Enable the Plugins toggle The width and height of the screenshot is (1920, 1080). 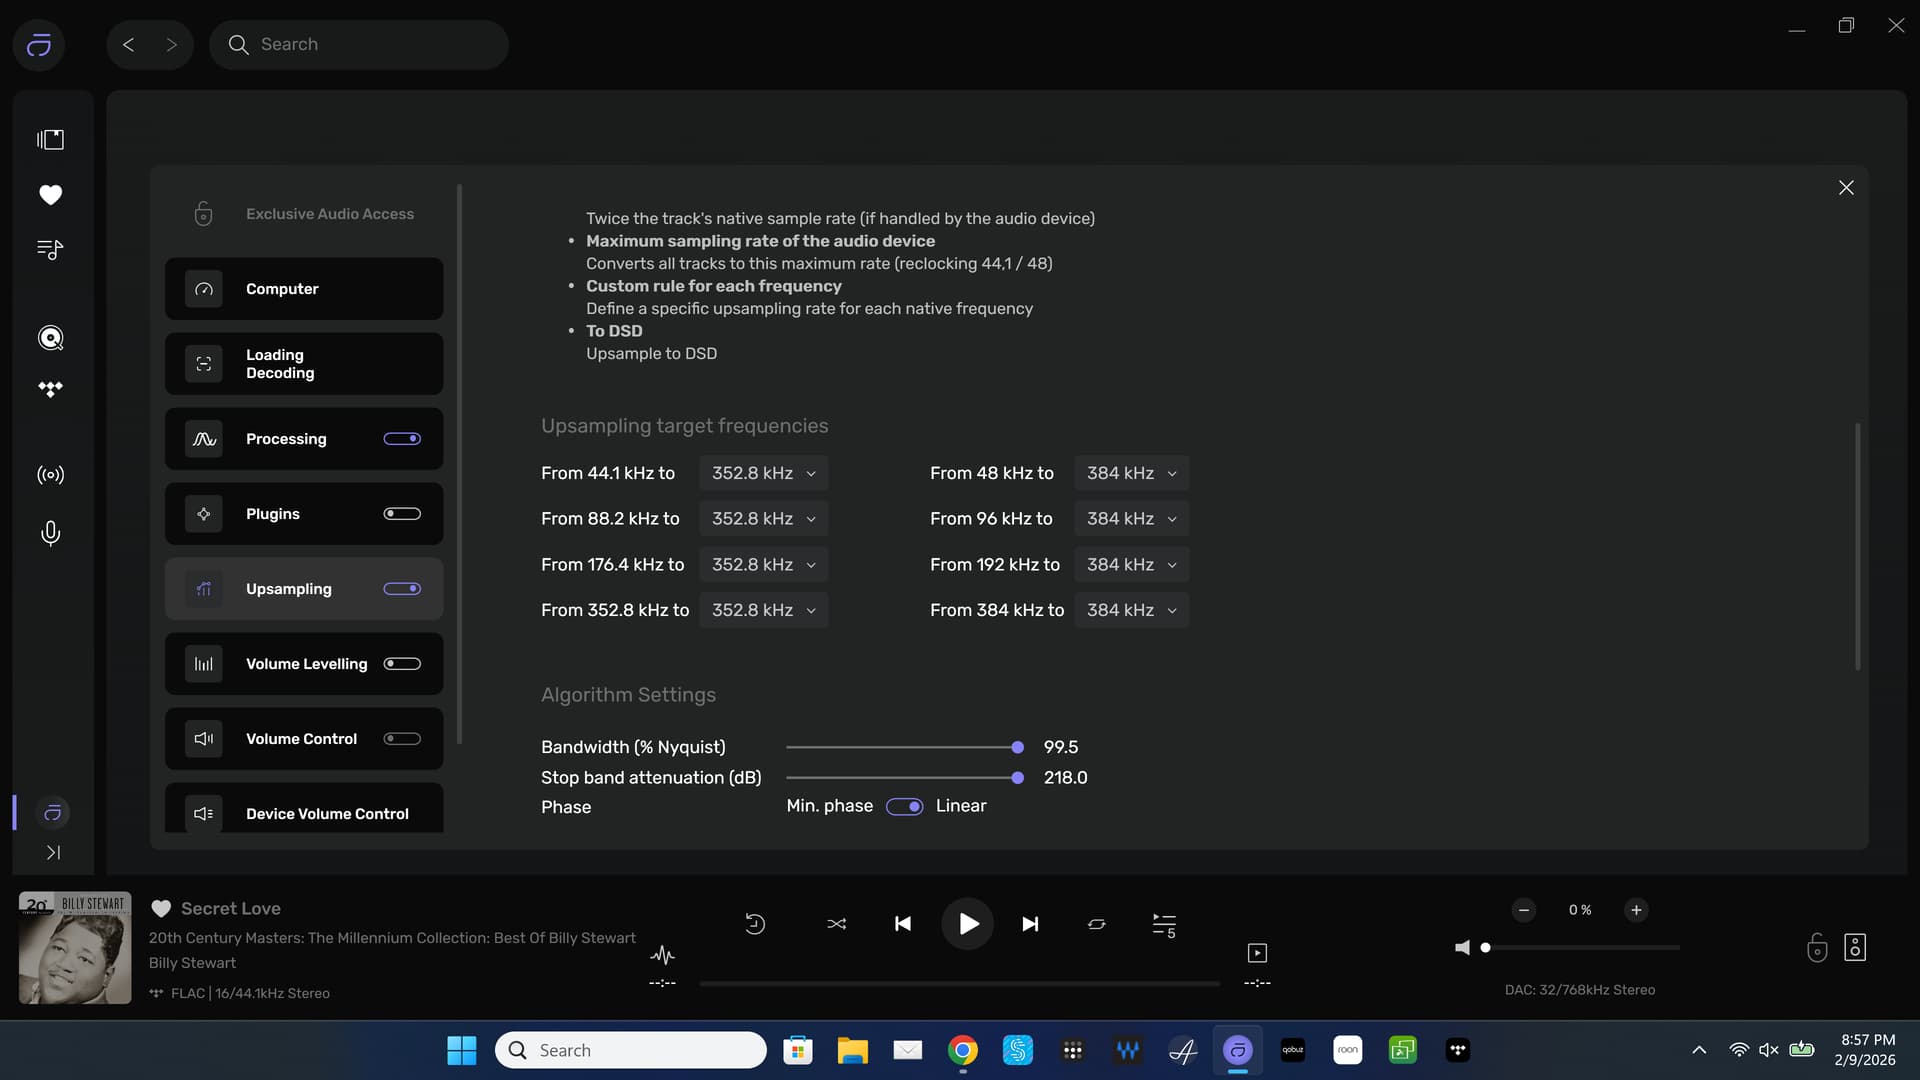click(402, 514)
